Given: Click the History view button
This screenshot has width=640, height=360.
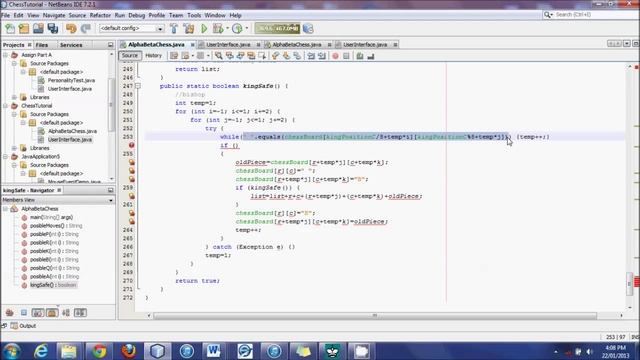Looking at the screenshot, I should coord(153,56).
